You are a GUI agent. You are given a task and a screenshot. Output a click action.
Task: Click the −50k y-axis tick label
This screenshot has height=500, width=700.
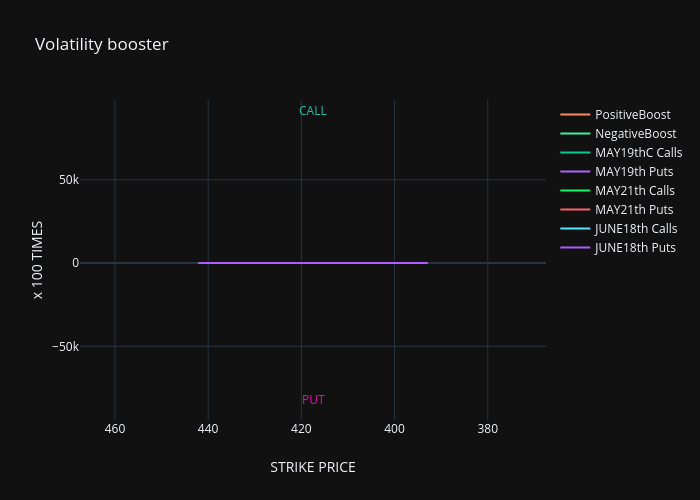click(x=66, y=346)
